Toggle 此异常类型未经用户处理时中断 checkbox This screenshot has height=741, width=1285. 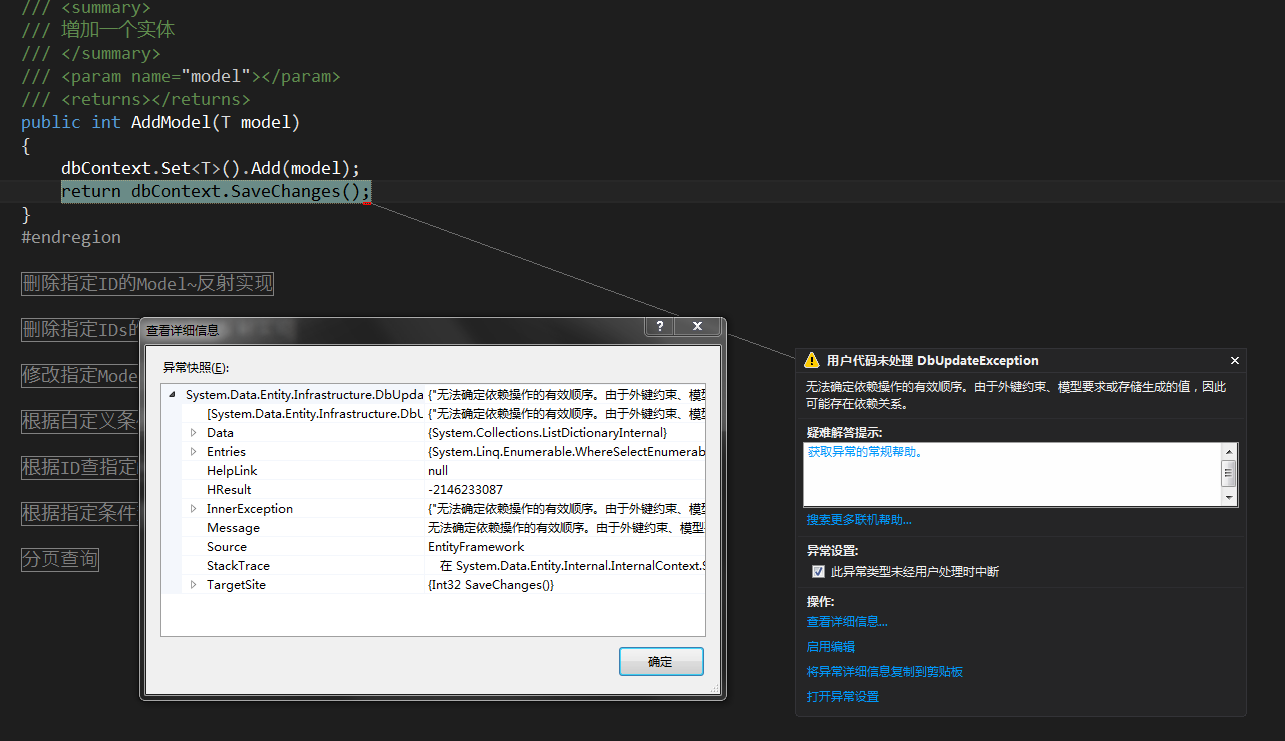click(x=818, y=572)
